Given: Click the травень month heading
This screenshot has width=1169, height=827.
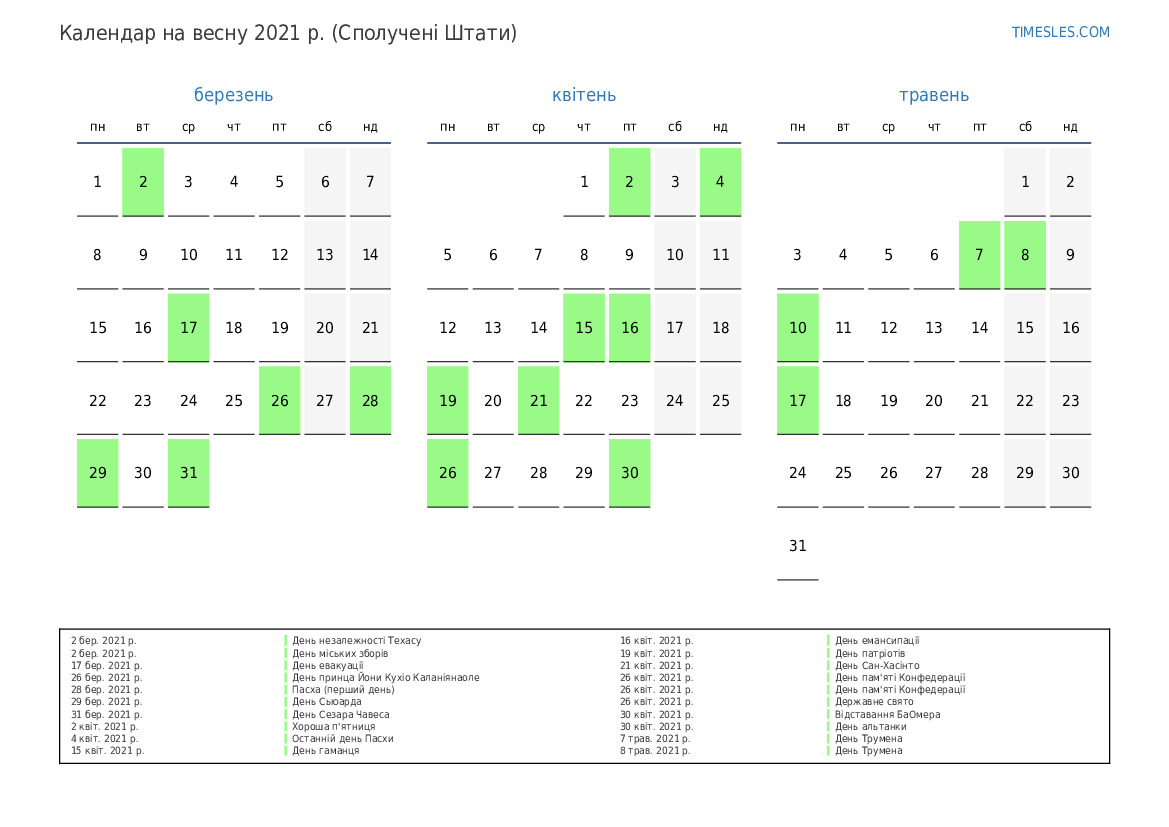Looking at the screenshot, I should (x=933, y=95).
